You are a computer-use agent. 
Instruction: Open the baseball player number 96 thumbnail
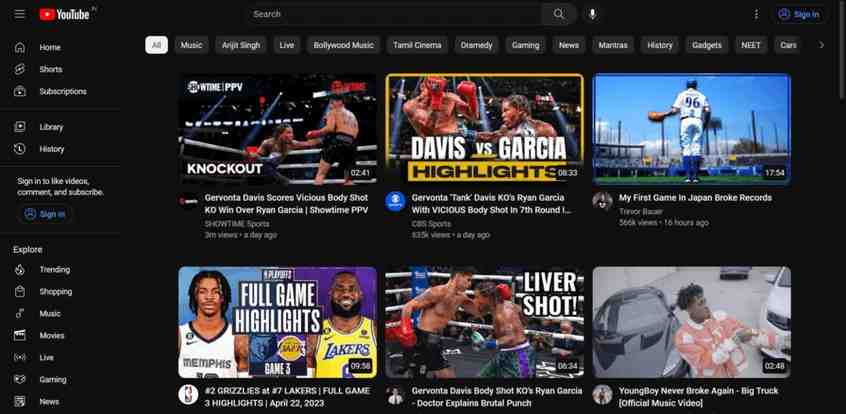tap(692, 130)
